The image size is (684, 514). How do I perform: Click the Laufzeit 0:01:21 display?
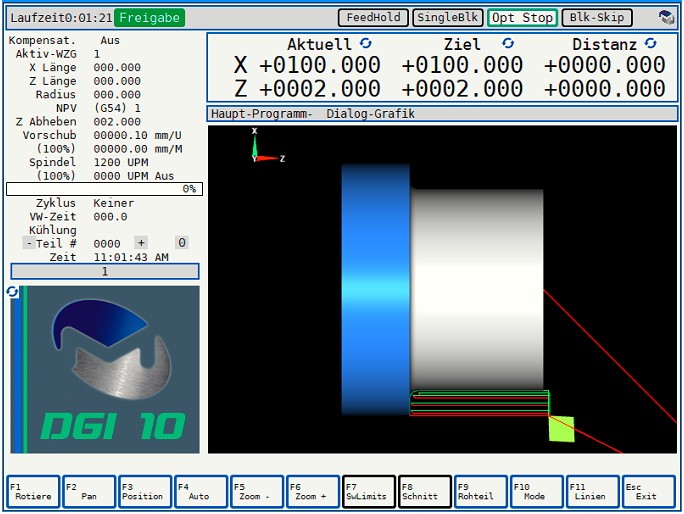61,18
